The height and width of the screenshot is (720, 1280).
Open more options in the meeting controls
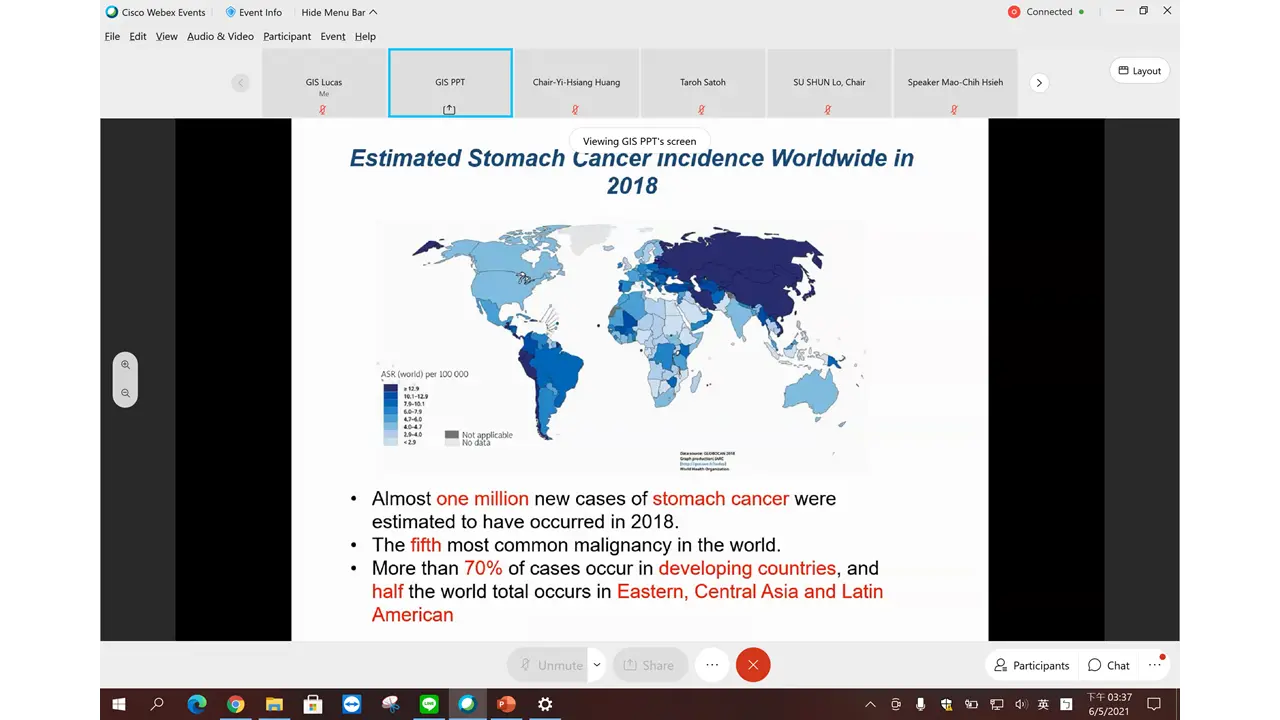712,665
